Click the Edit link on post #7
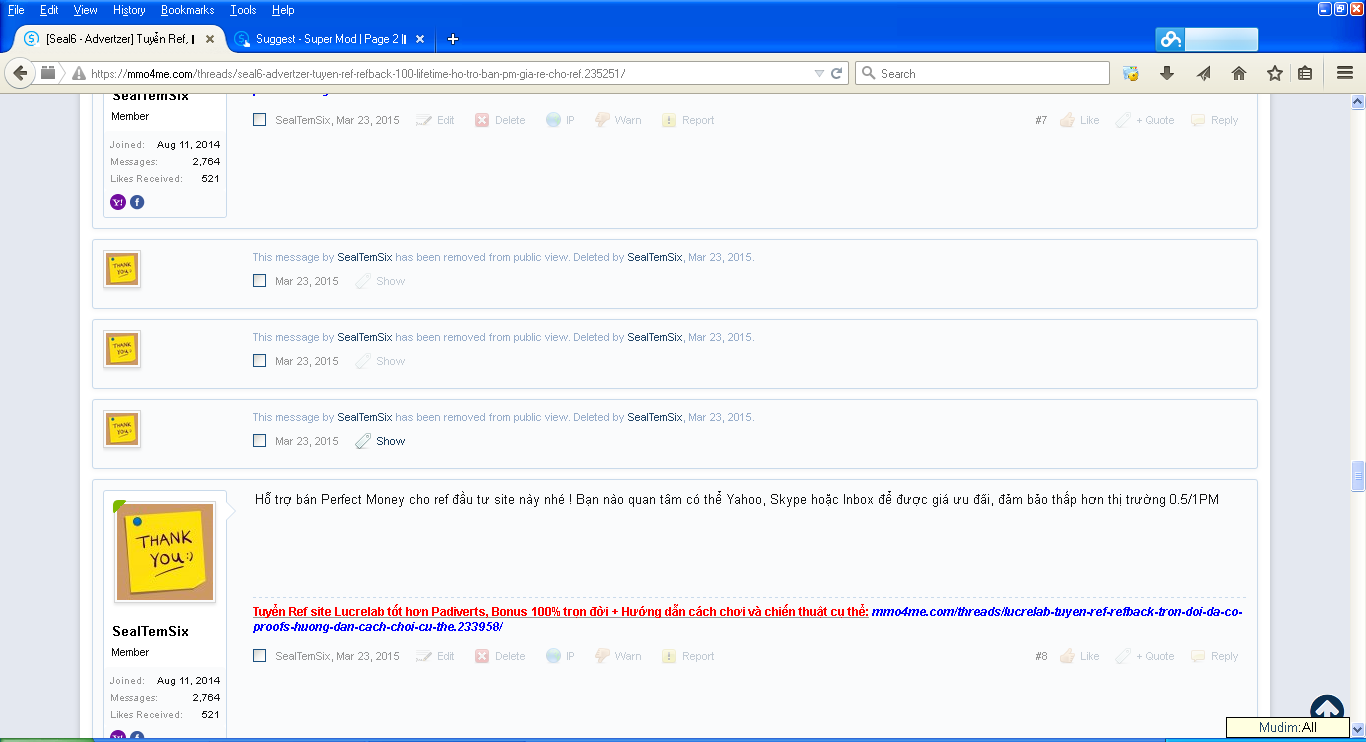Screen dimensions: 1366x742 [x=435, y=120]
